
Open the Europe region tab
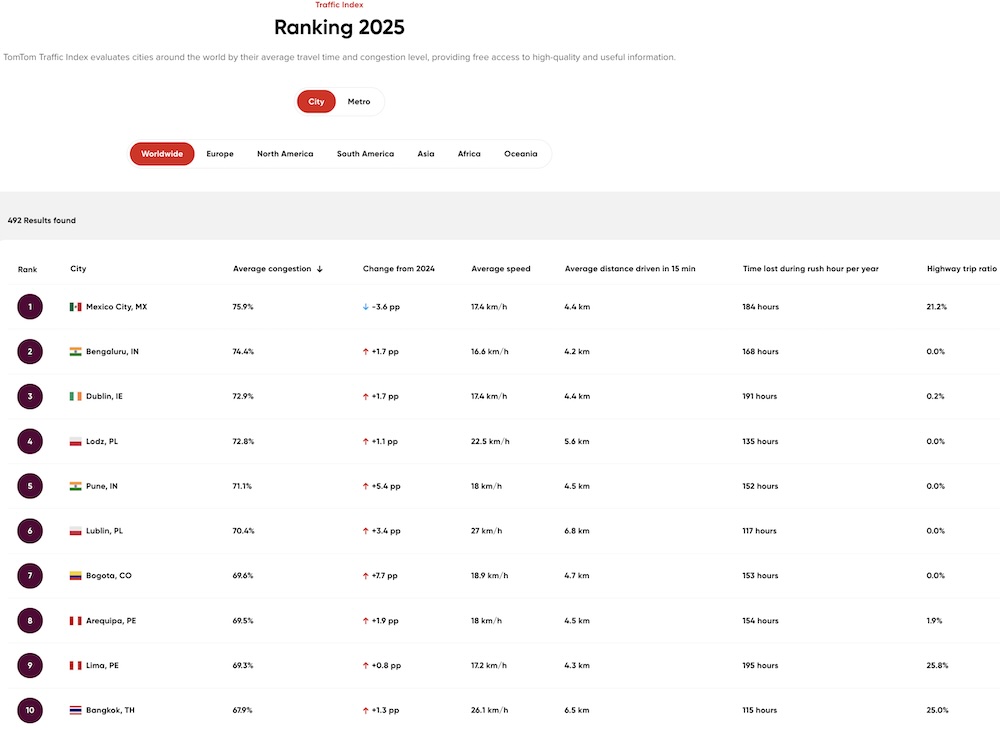click(220, 154)
